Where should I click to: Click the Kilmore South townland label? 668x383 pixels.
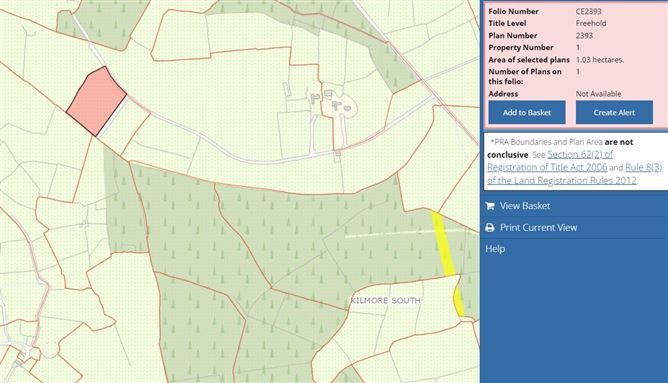pyautogui.click(x=386, y=300)
